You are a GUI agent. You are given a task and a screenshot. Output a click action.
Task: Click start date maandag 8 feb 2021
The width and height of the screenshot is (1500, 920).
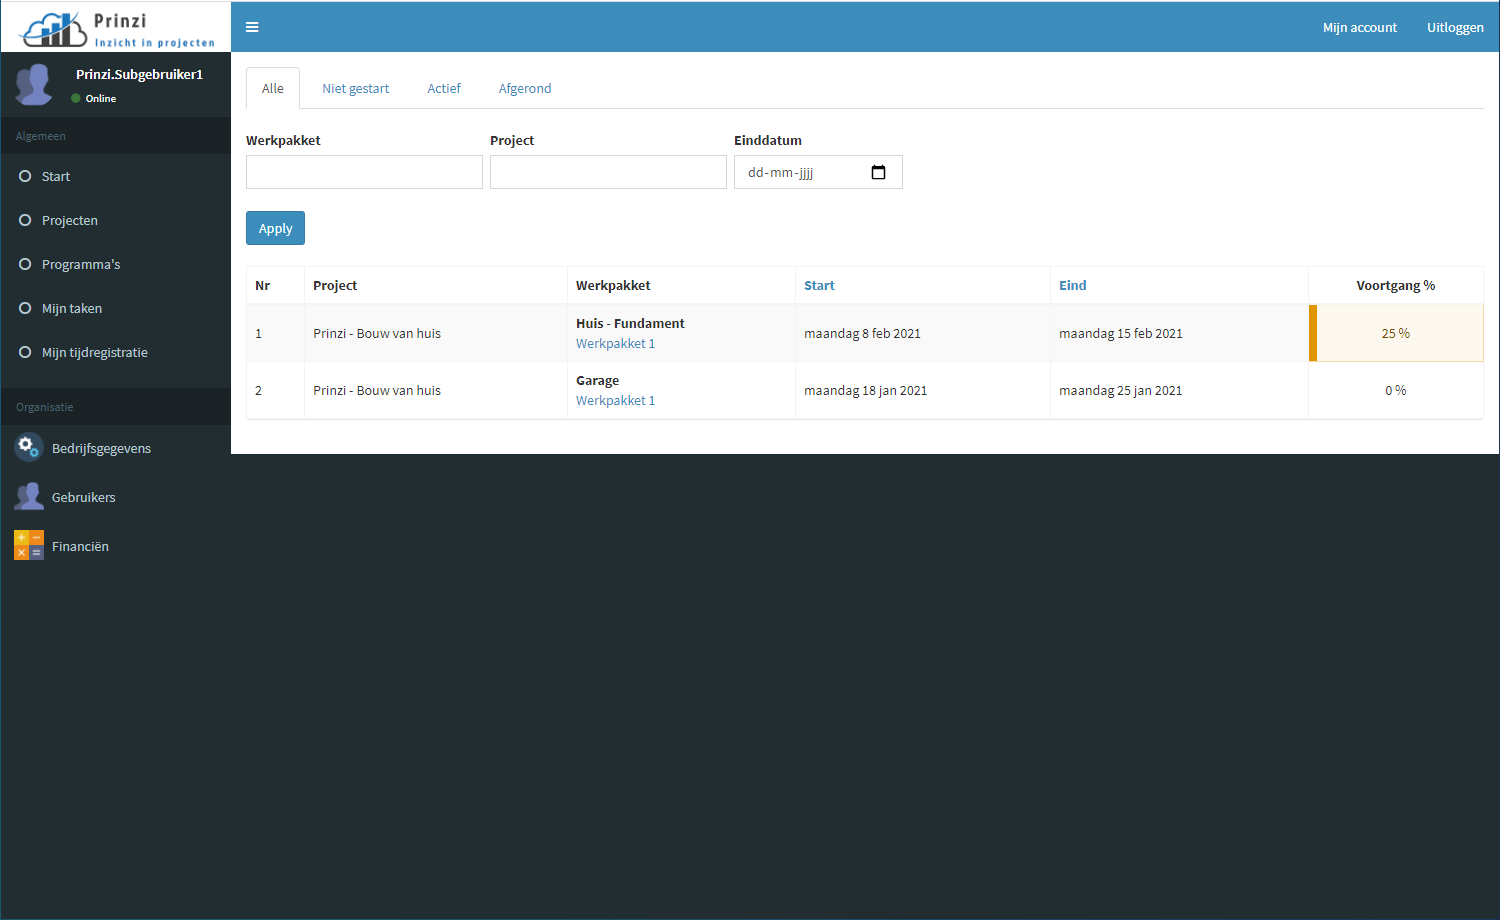click(x=862, y=333)
